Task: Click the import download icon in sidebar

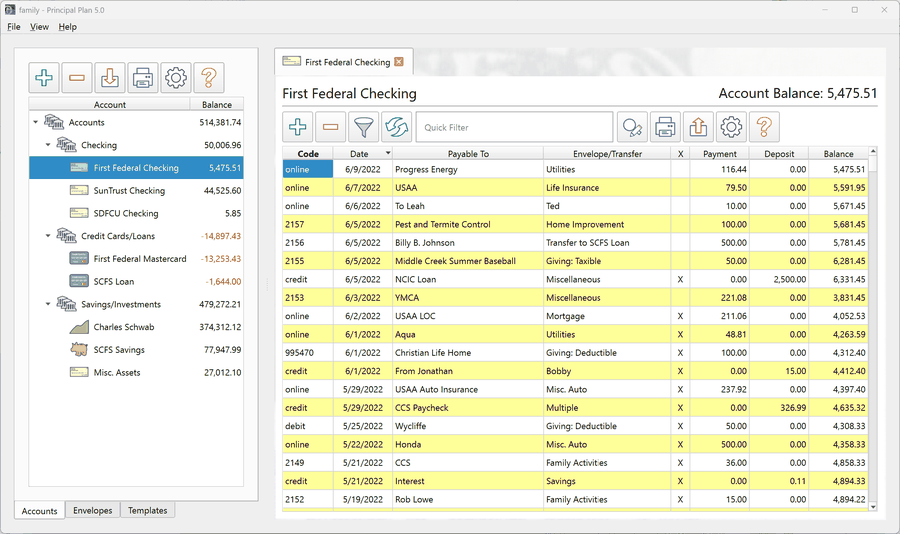Action: click(110, 78)
